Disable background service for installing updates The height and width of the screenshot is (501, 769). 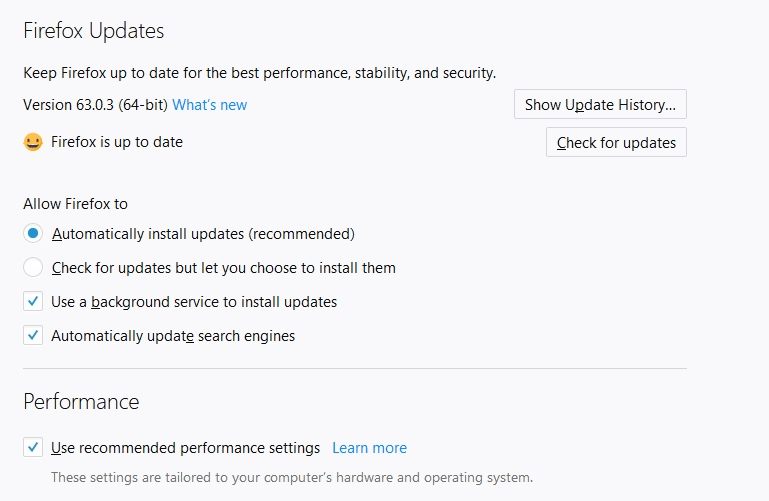(x=33, y=302)
